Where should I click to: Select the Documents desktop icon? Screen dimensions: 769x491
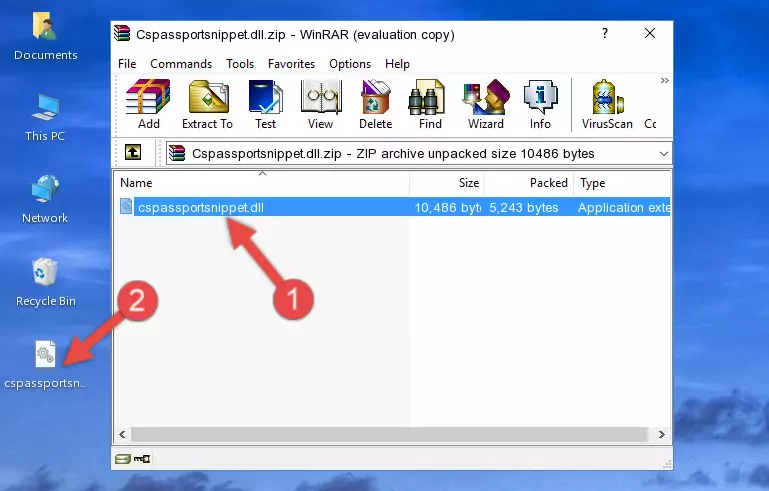point(45,36)
